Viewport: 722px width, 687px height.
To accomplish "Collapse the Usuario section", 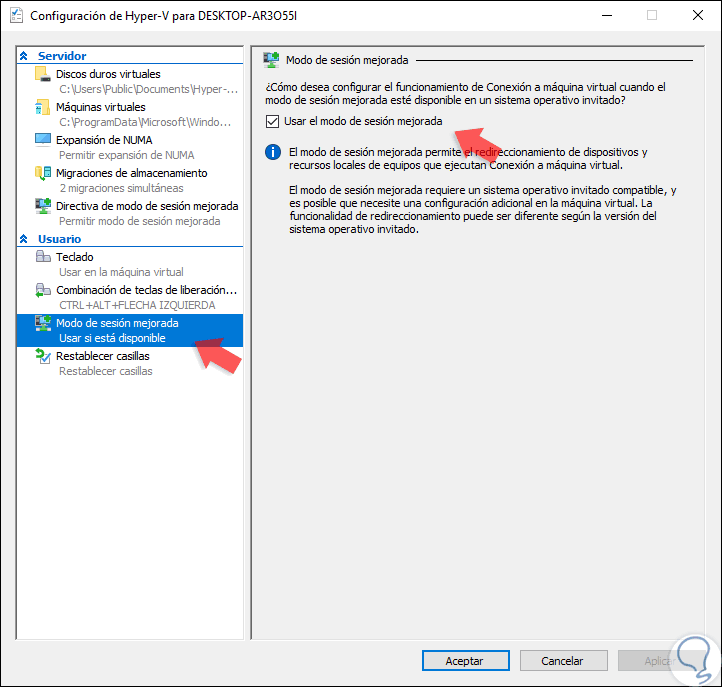I will 23,239.
